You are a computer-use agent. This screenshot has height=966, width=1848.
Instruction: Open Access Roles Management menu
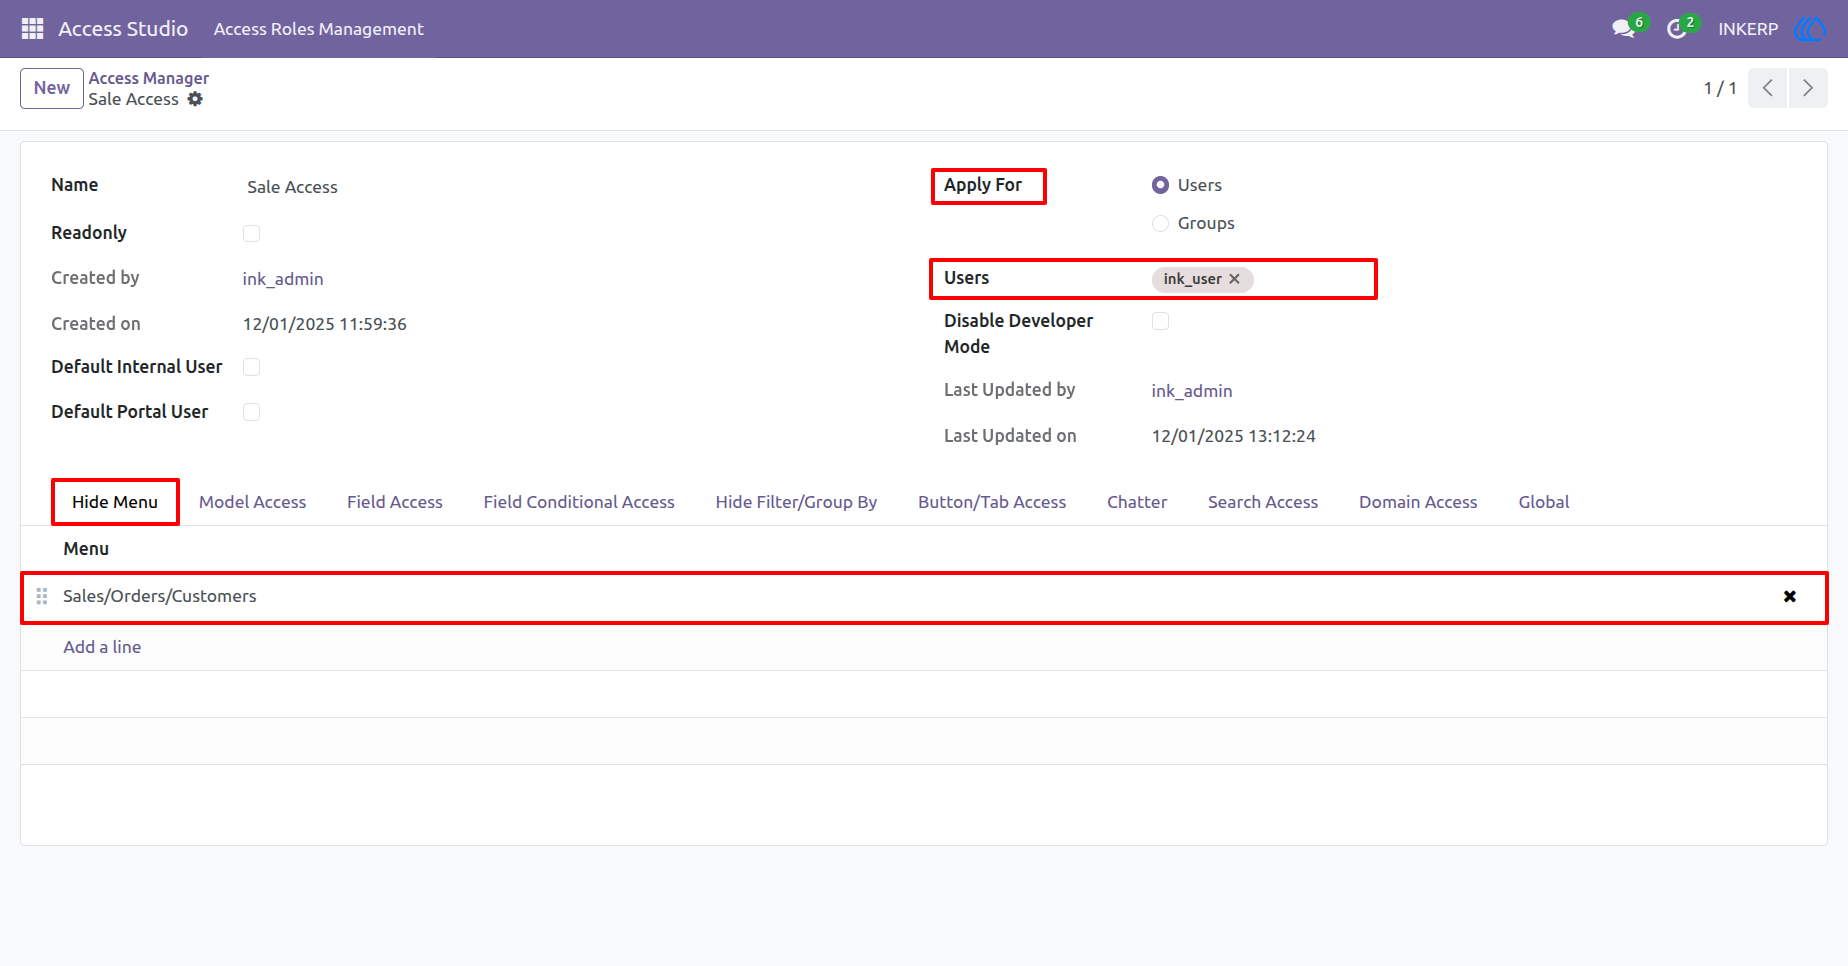tap(318, 29)
